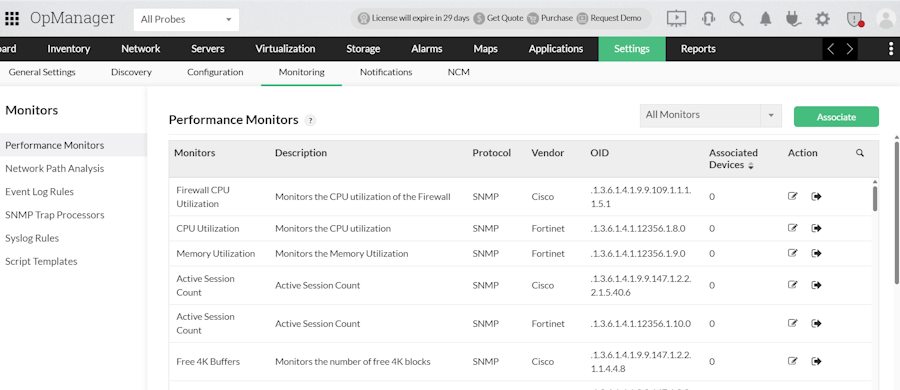This screenshot has width=900, height=390.
Task: Open the gear settings icon in header
Action: (x=823, y=19)
